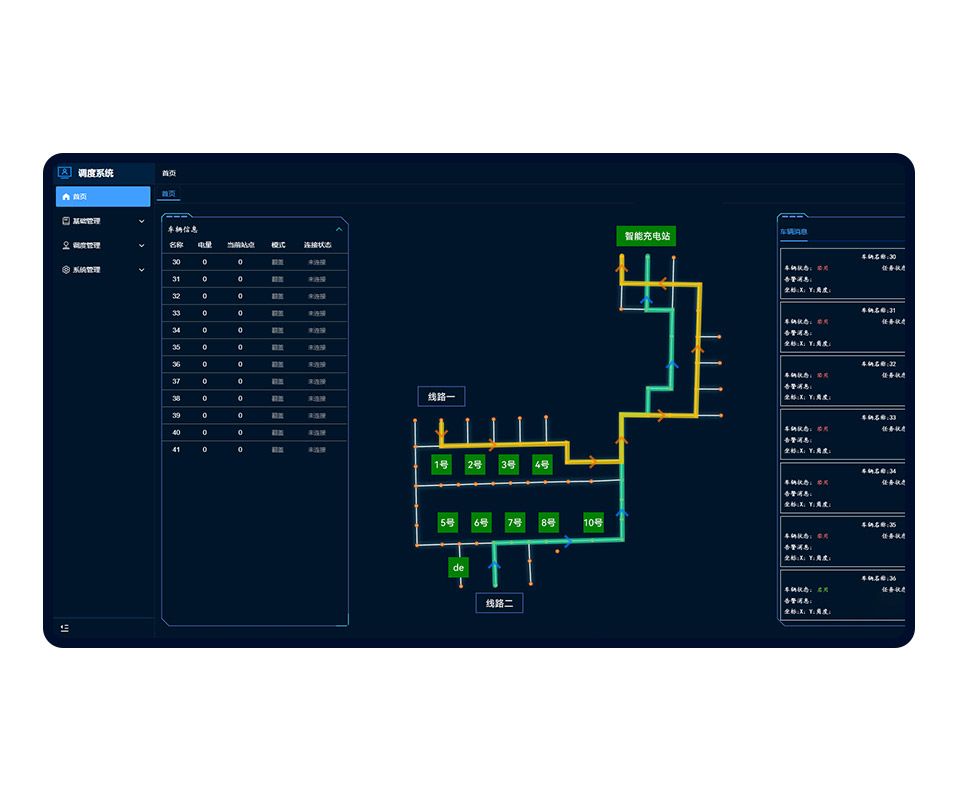Click the 系统管理 gear icon
This screenshot has width=958, height=800.
click(66, 270)
